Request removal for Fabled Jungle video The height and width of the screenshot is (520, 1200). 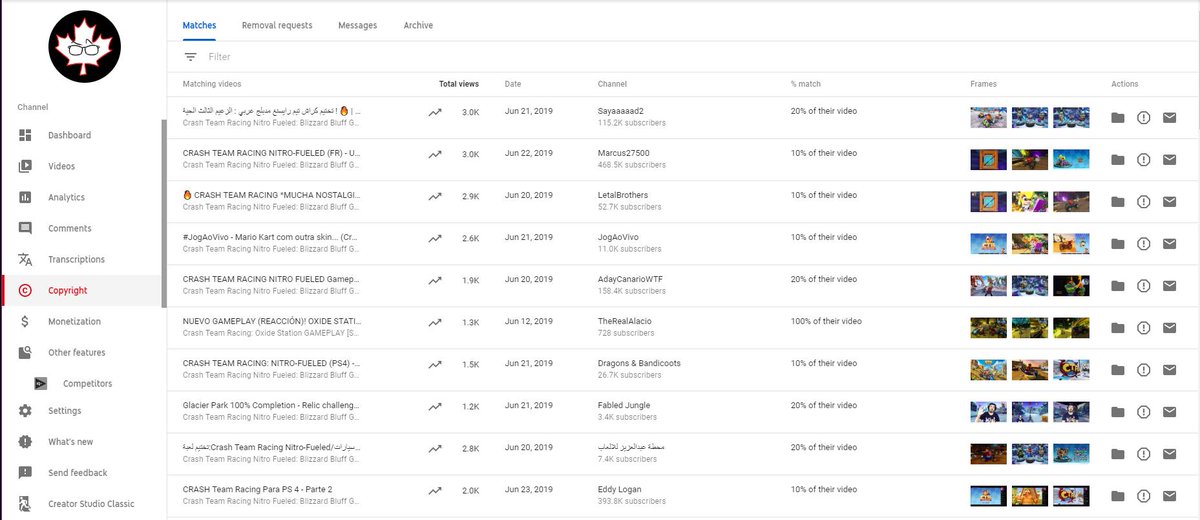pyautogui.click(x=1144, y=411)
